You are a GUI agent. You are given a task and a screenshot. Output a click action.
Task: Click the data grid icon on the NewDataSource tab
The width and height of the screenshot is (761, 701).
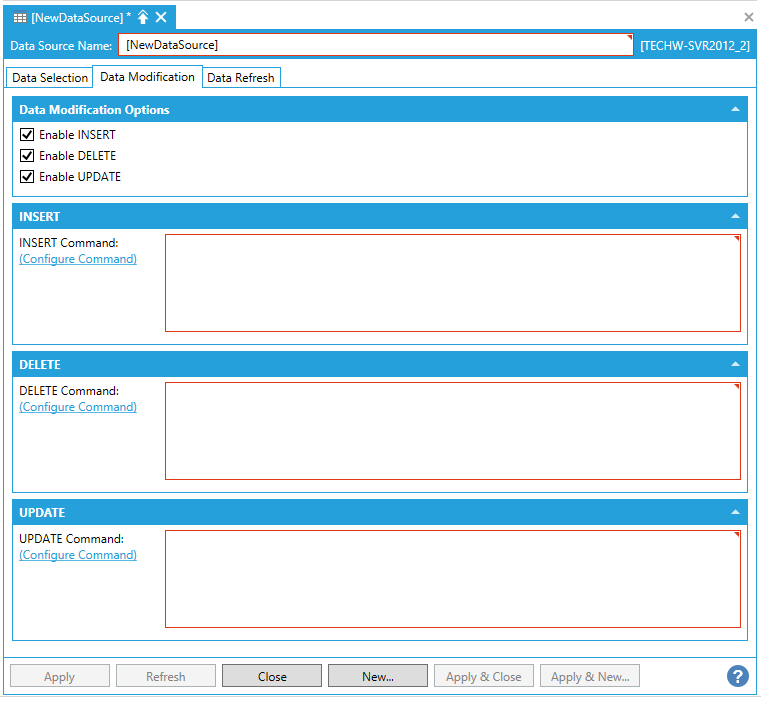(20, 18)
